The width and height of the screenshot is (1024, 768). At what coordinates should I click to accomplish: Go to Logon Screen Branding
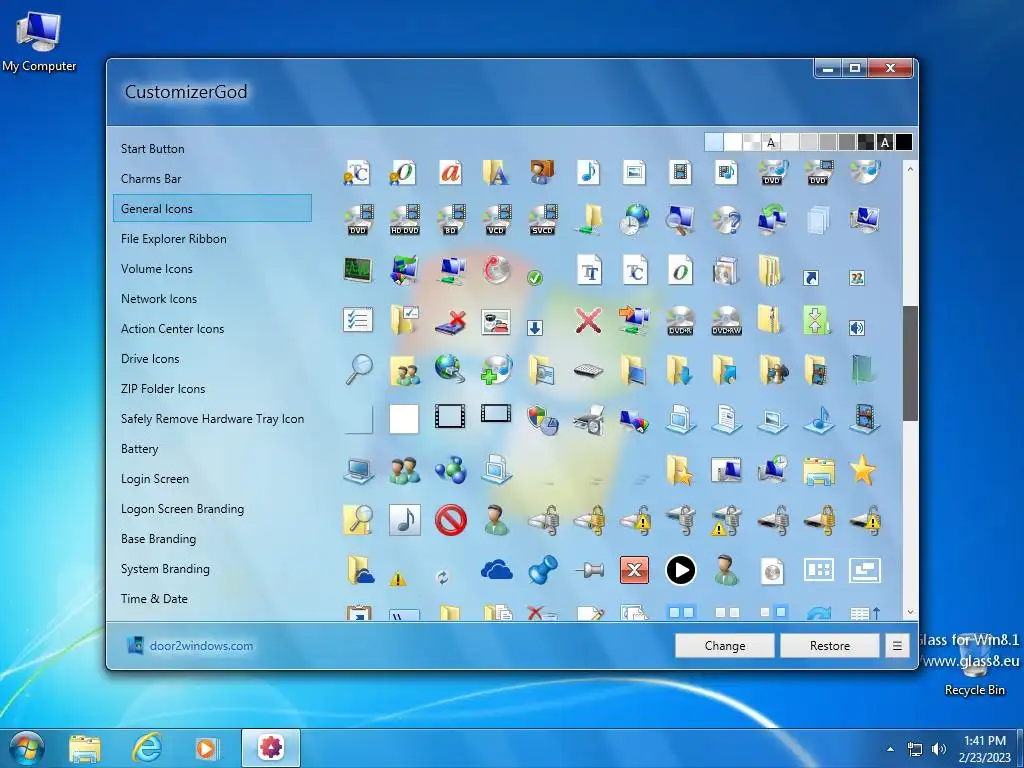click(x=182, y=509)
